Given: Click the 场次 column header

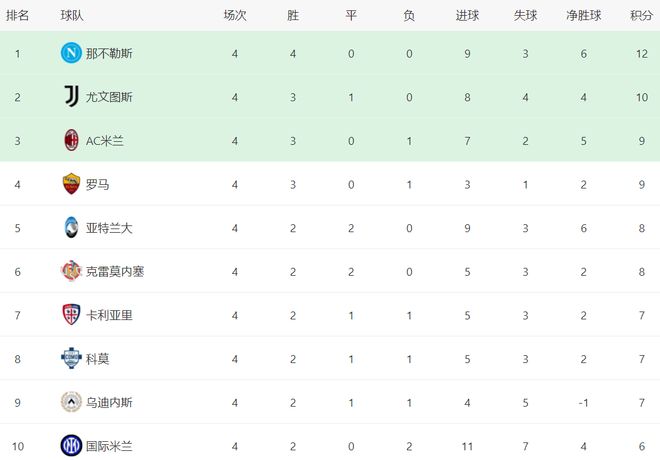Looking at the screenshot, I should click(234, 15).
